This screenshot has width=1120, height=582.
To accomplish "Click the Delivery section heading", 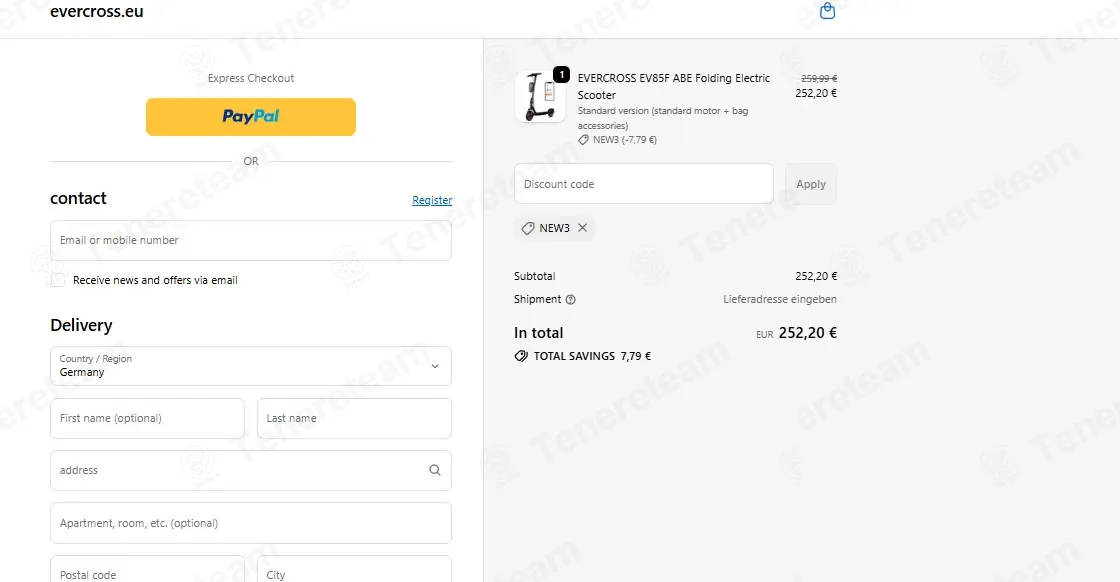I will [x=81, y=326].
